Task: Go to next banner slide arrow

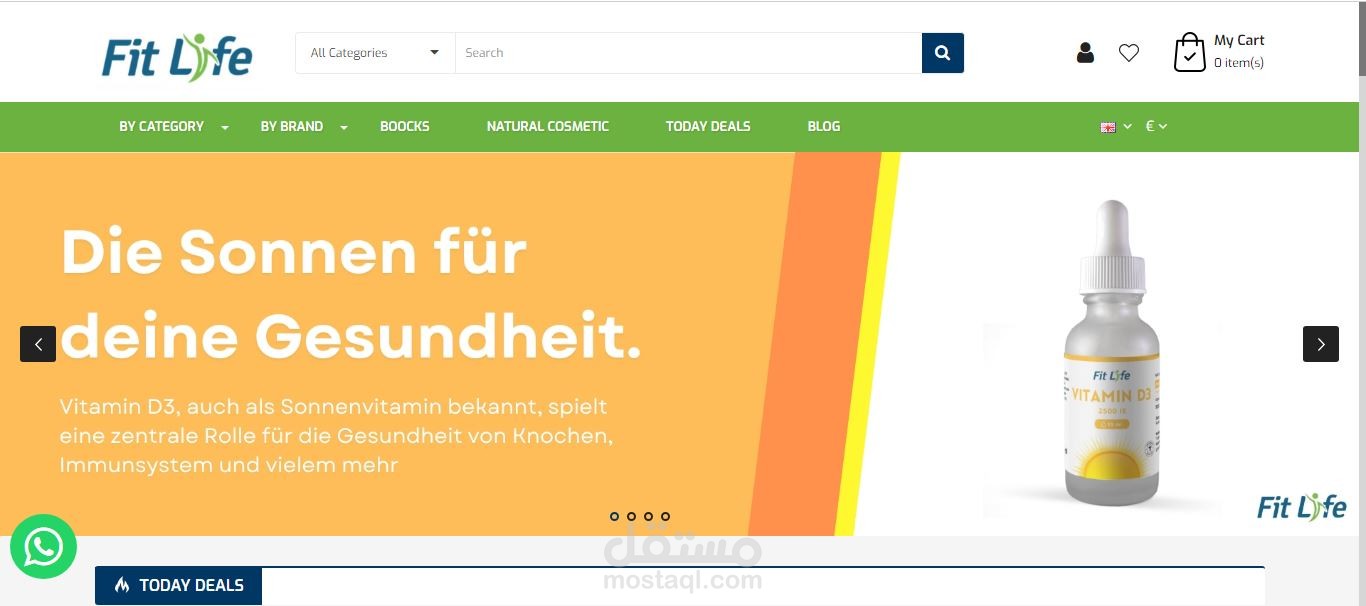Action: pyautogui.click(x=1321, y=344)
